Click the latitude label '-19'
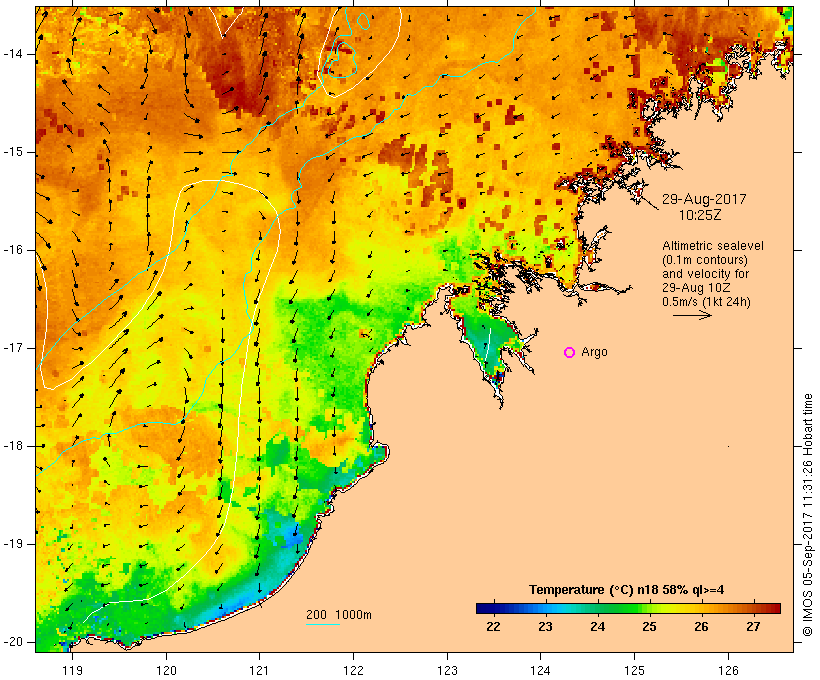The image size is (820, 680). tap(13, 544)
